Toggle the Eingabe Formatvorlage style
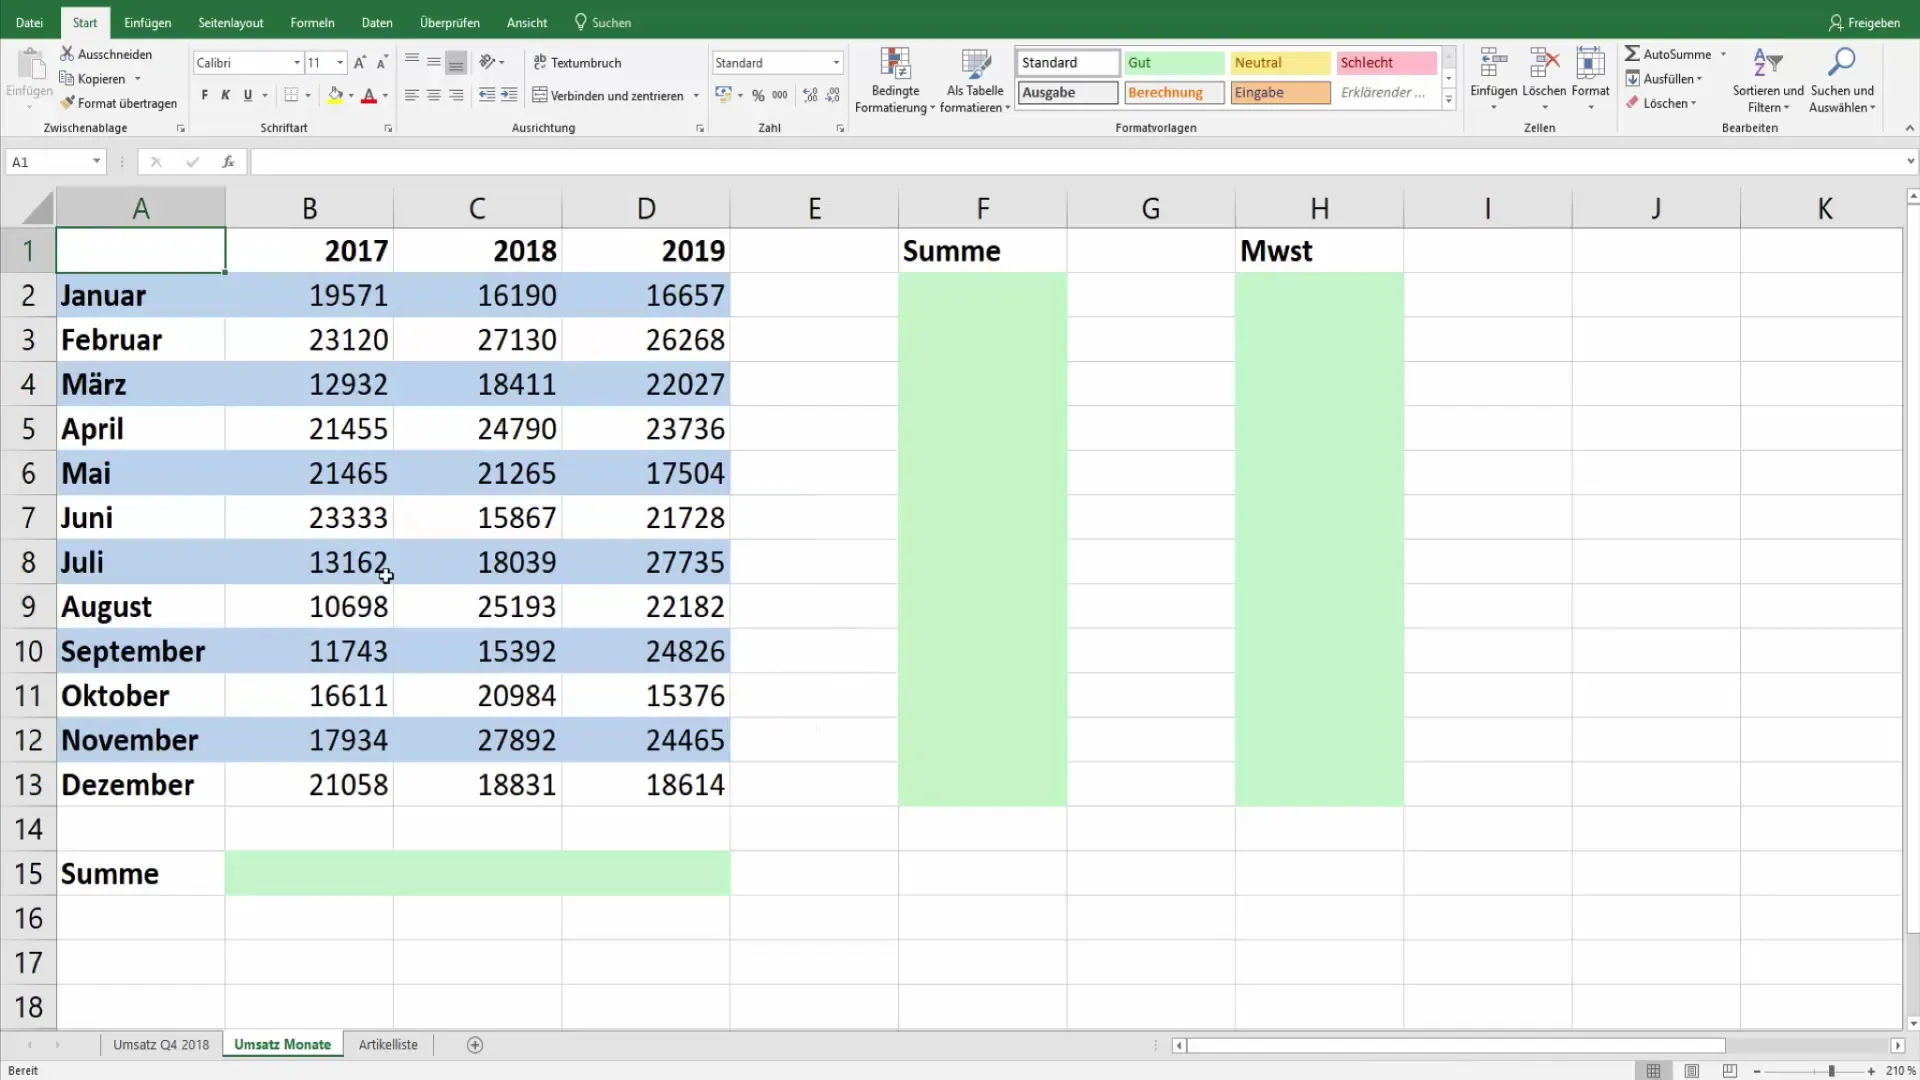 [1280, 91]
